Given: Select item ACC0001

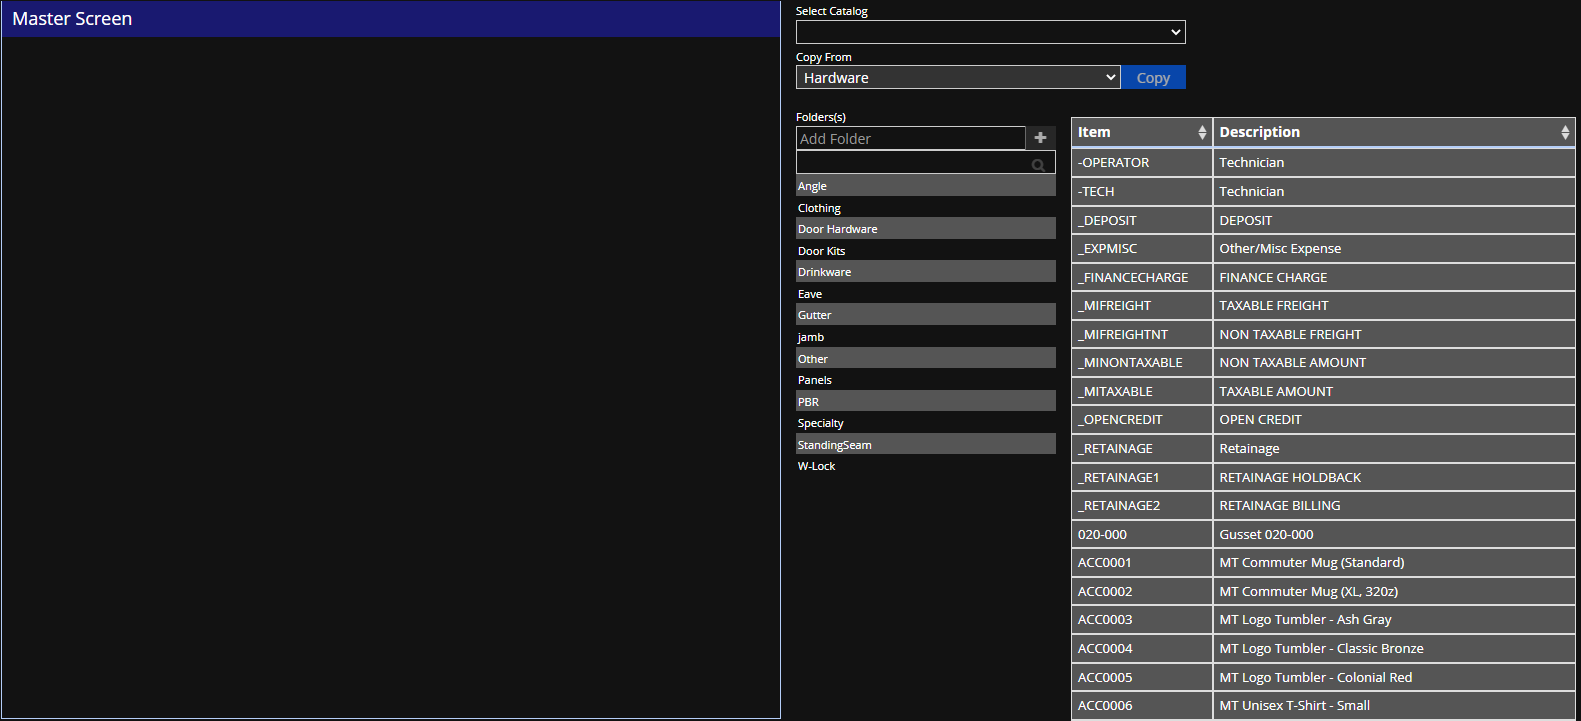Looking at the screenshot, I should (x=1142, y=562).
